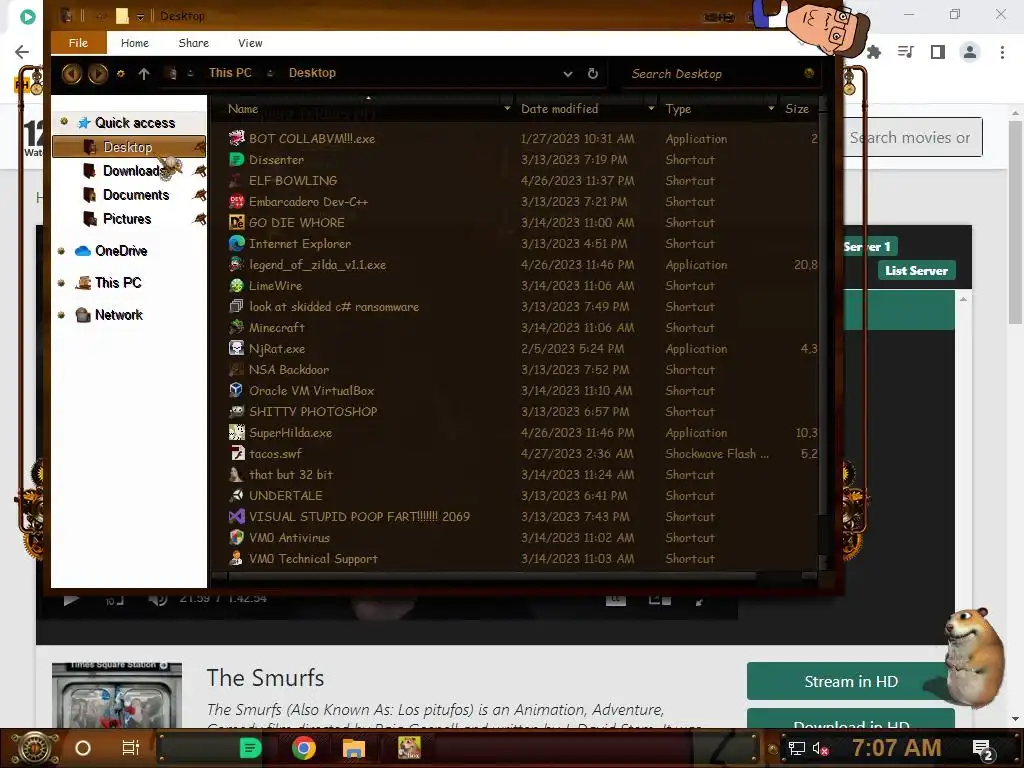This screenshot has width=1024, height=768.
Task: Select the Oracle VM VirtualBox icon
Action: pyautogui.click(x=236, y=390)
